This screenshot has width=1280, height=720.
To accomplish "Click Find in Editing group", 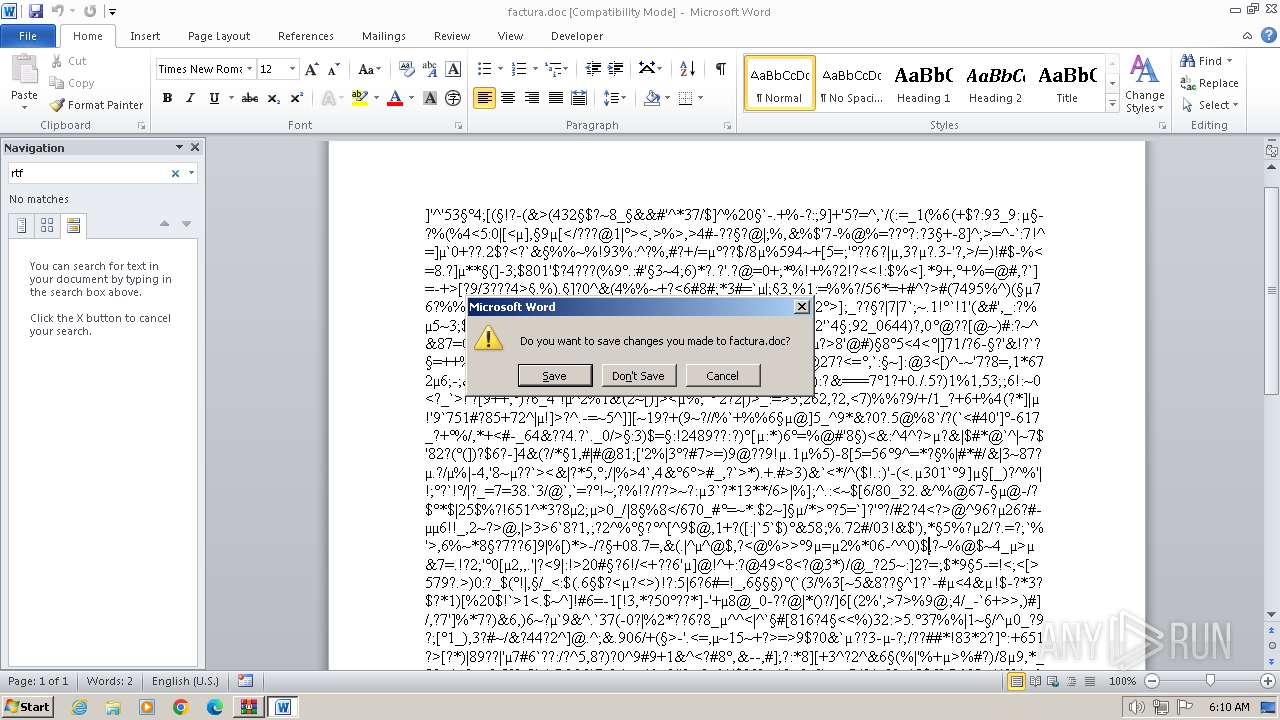I will pos(1203,61).
